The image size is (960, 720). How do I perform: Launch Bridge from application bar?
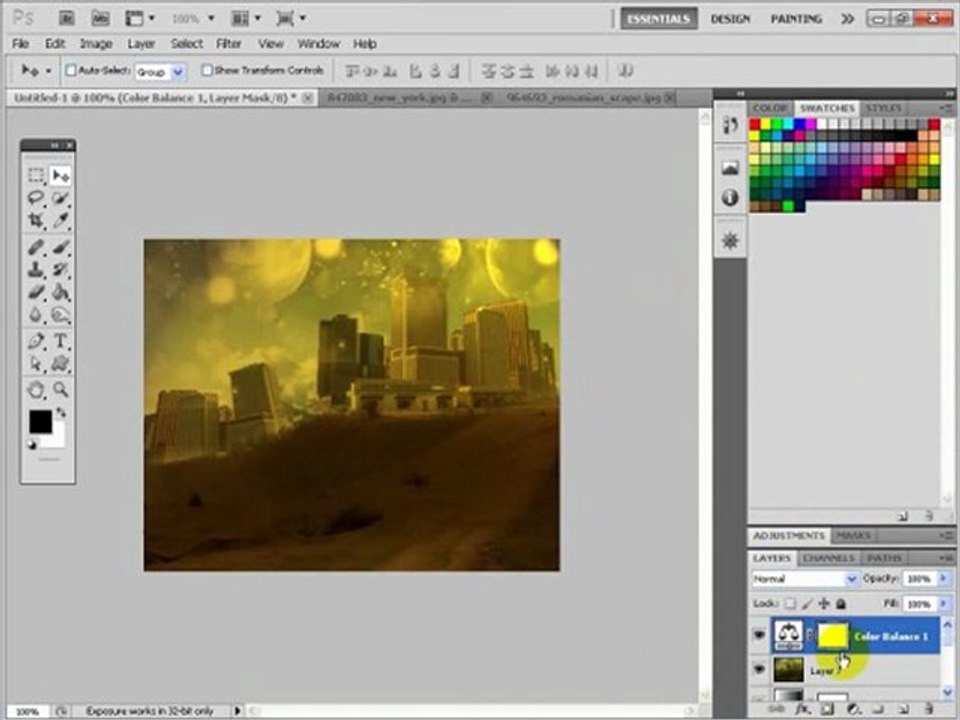[x=66, y=18]
